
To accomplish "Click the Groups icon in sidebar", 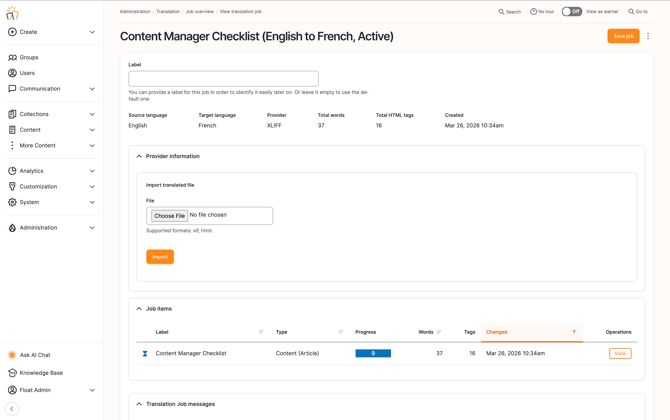I will coord(12,57).
